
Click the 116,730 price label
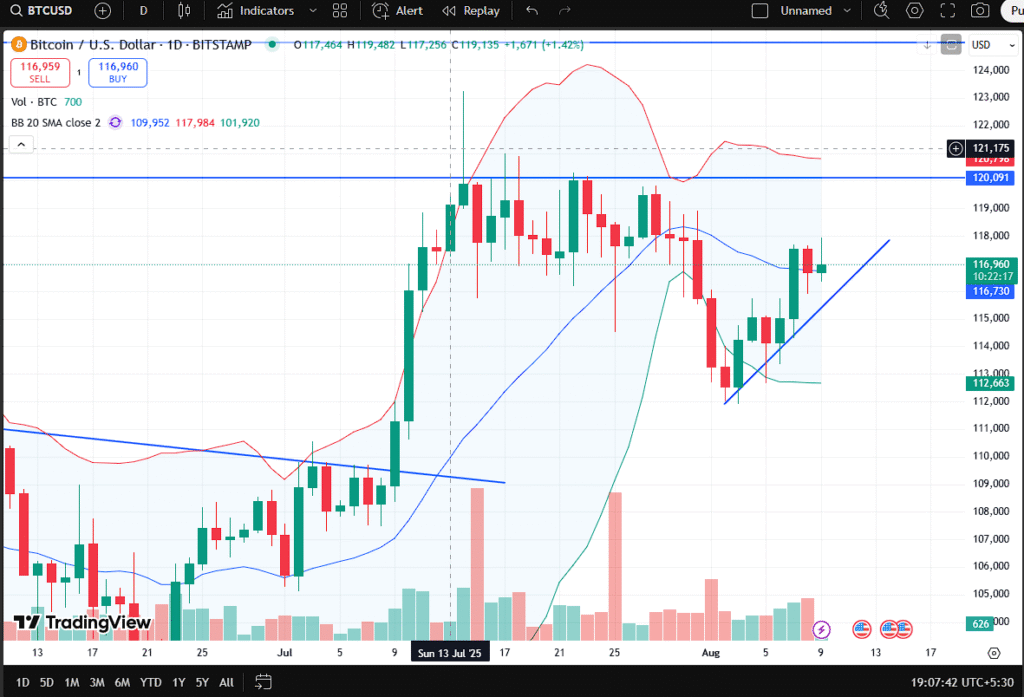[x=990, y=291]
